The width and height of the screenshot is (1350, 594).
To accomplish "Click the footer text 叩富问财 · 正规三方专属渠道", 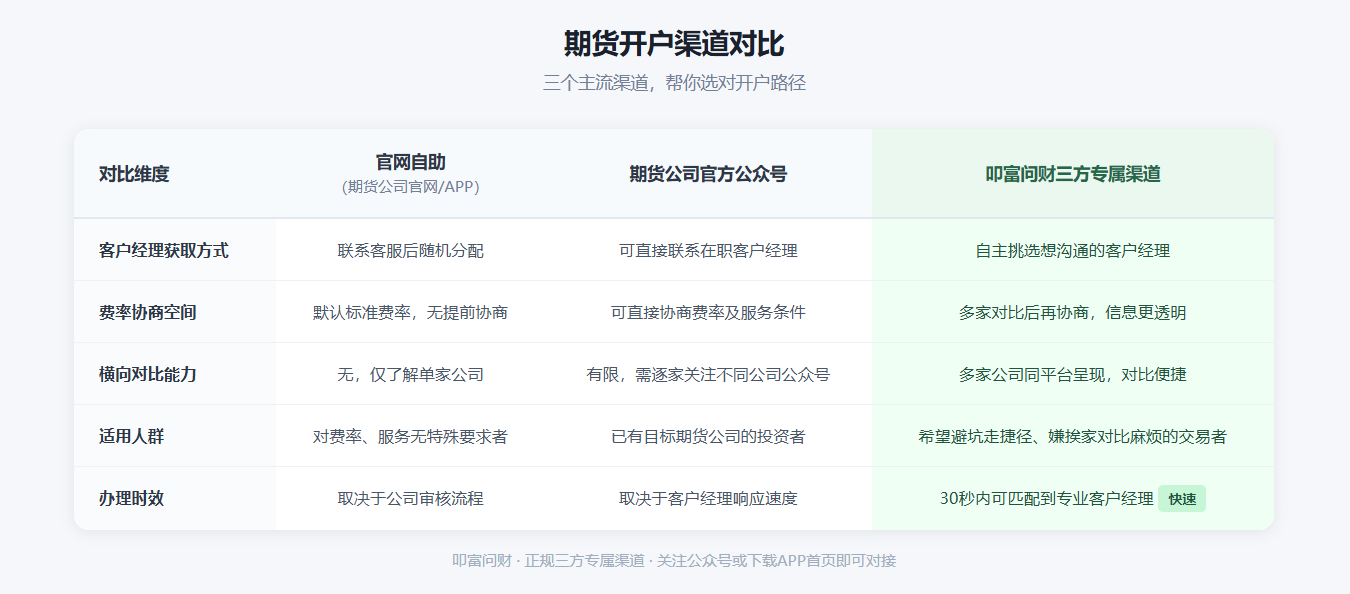I will tap(548, 560).
